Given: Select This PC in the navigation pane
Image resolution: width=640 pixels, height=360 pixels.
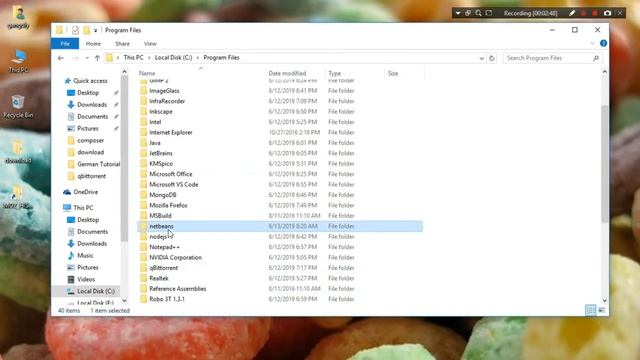Looking at the screenshot, I should coord(83,208).
